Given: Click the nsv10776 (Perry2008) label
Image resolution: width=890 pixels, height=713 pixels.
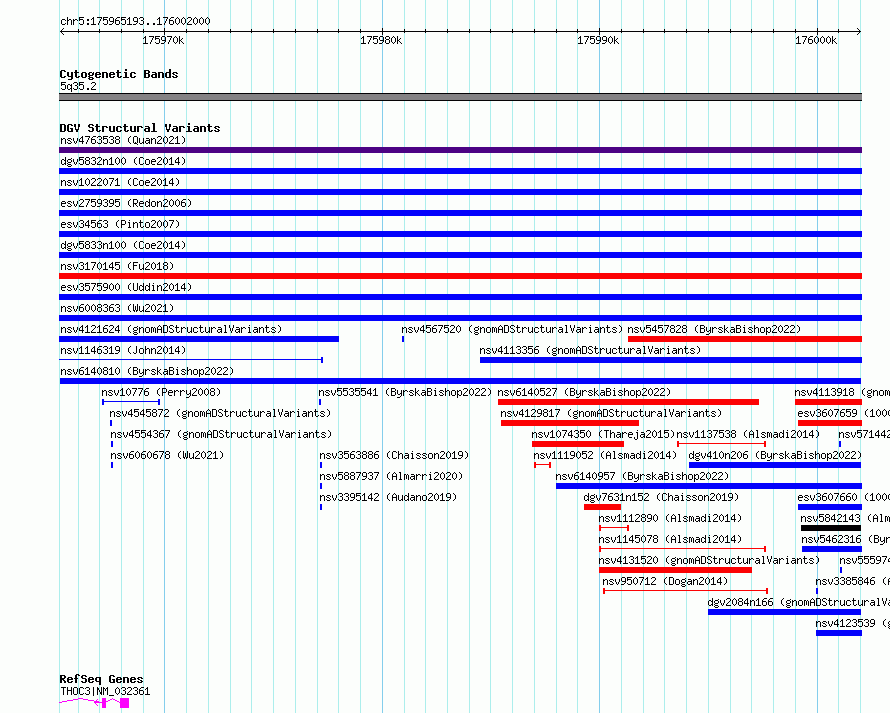Looking at the screenshot, I should click(x=161, y=392).
